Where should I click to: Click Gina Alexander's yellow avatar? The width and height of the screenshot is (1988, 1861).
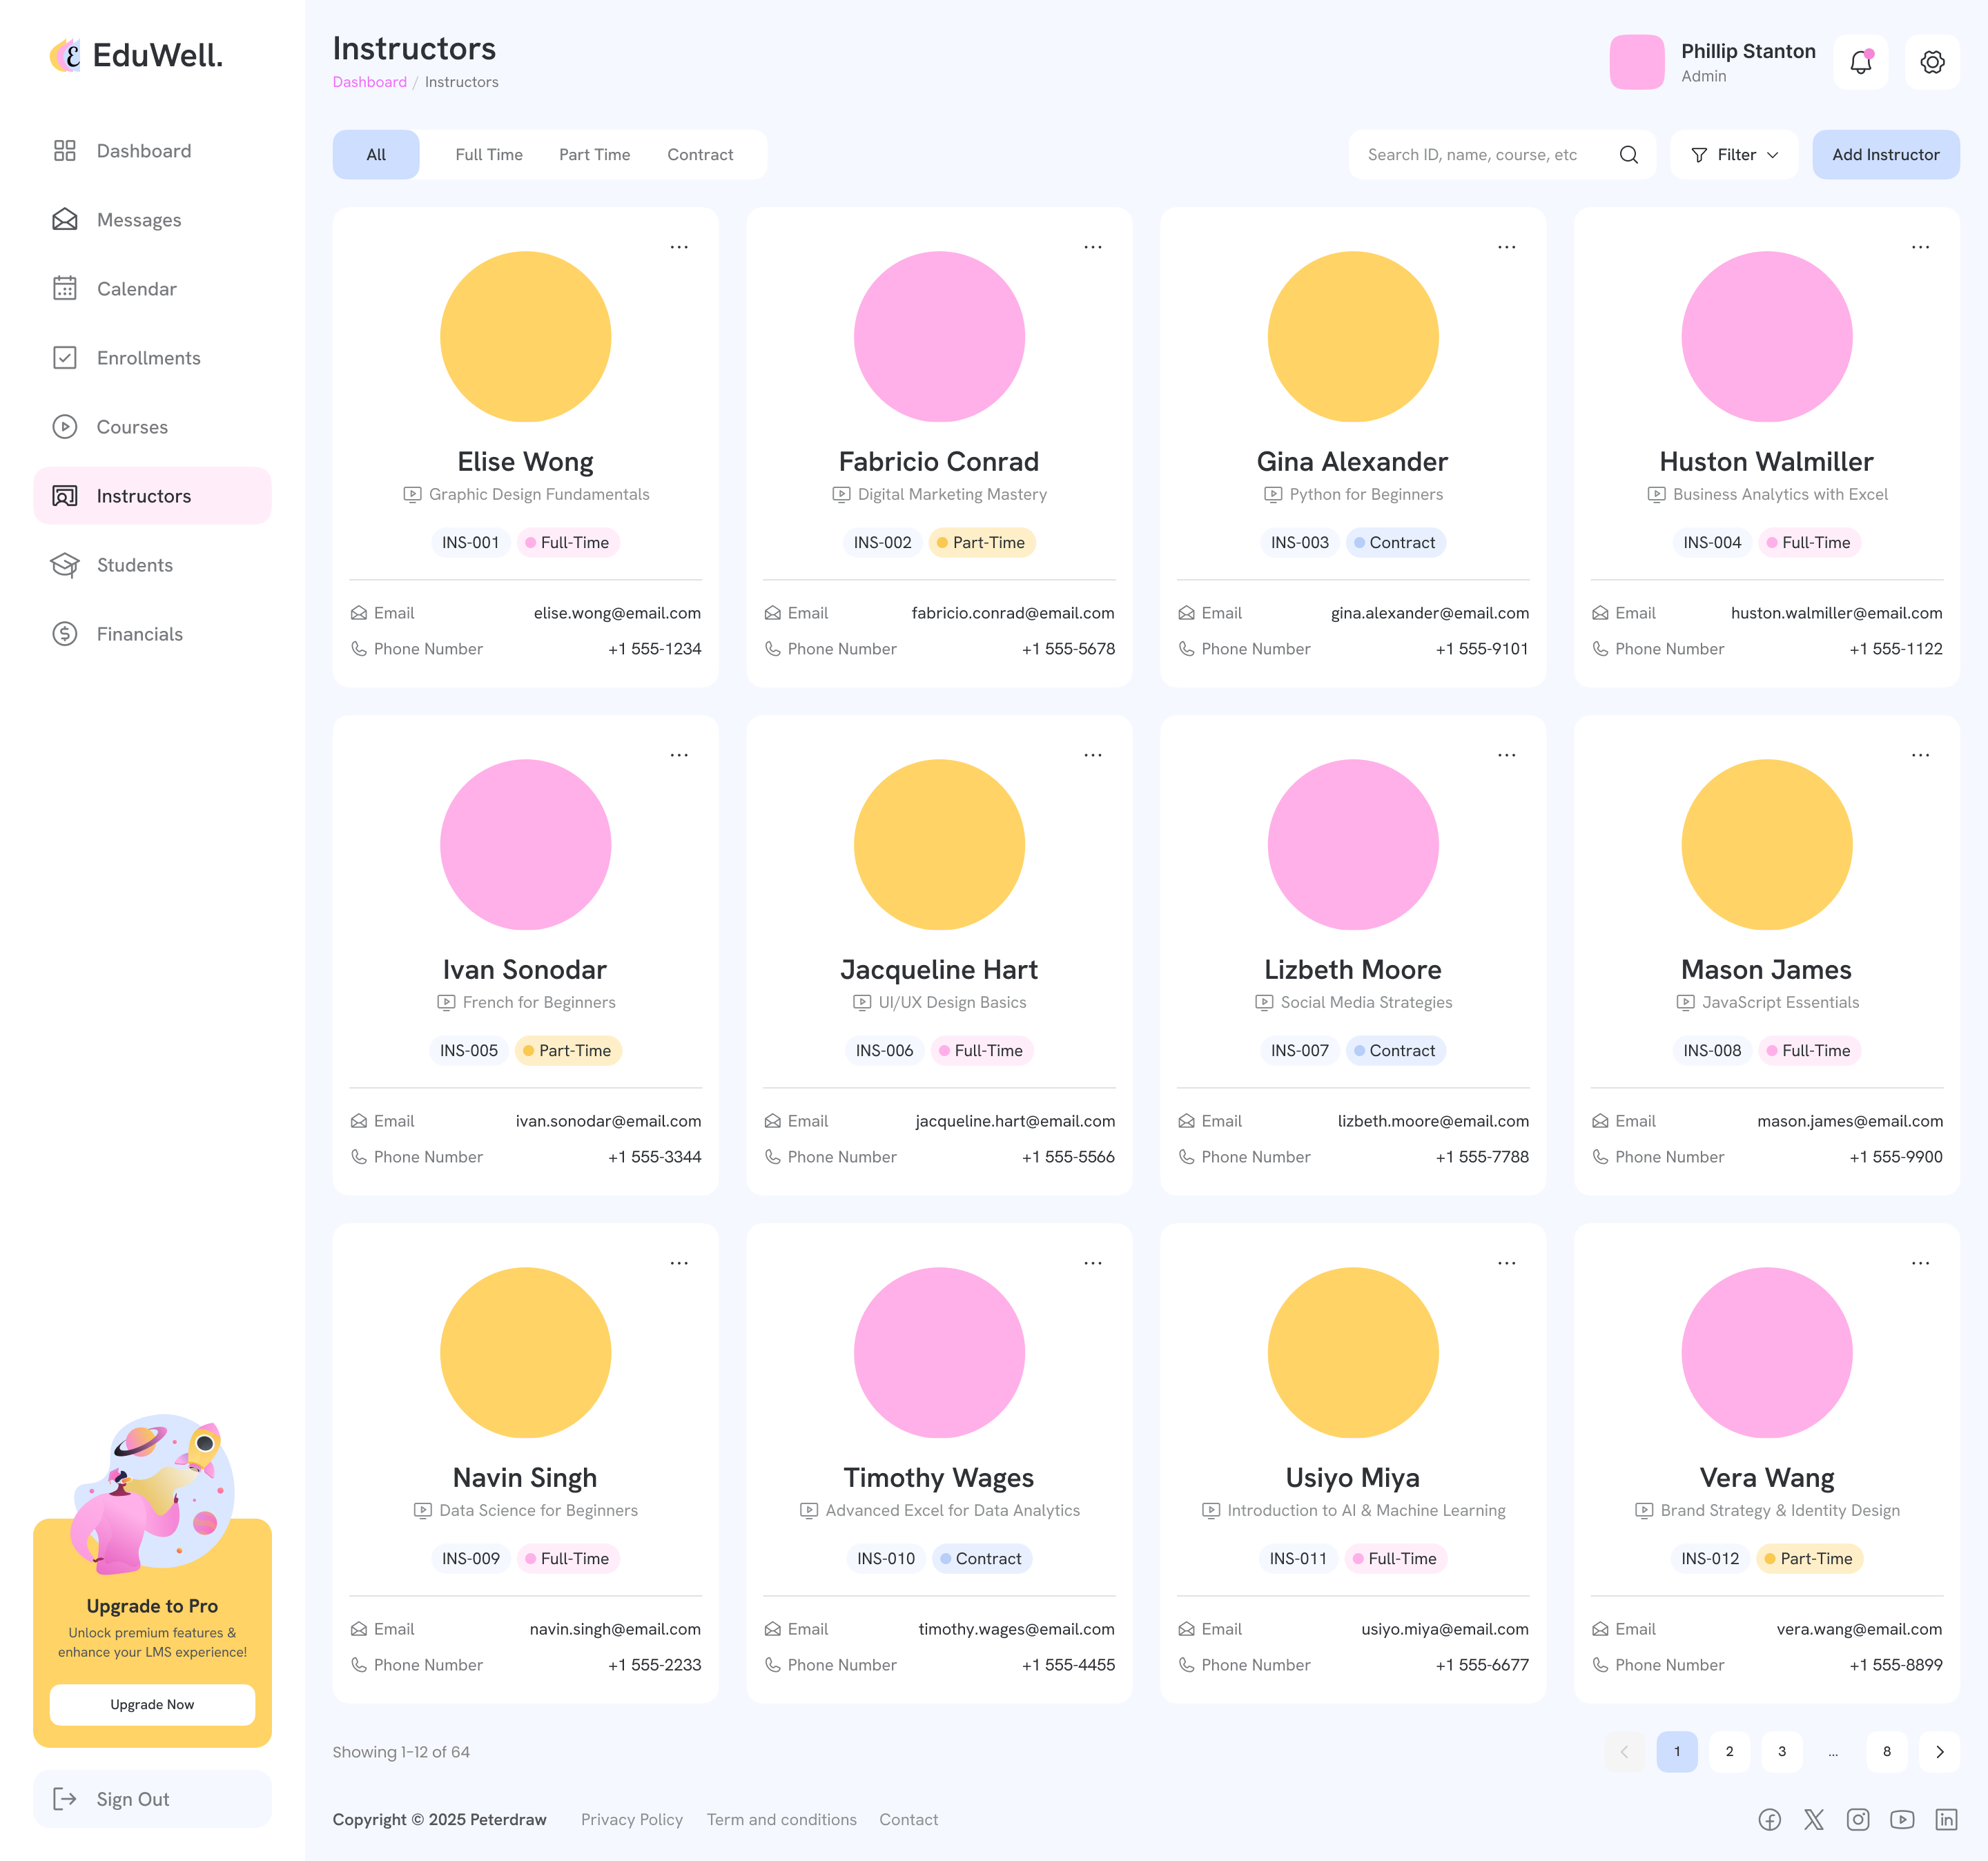pos(1352,336)
